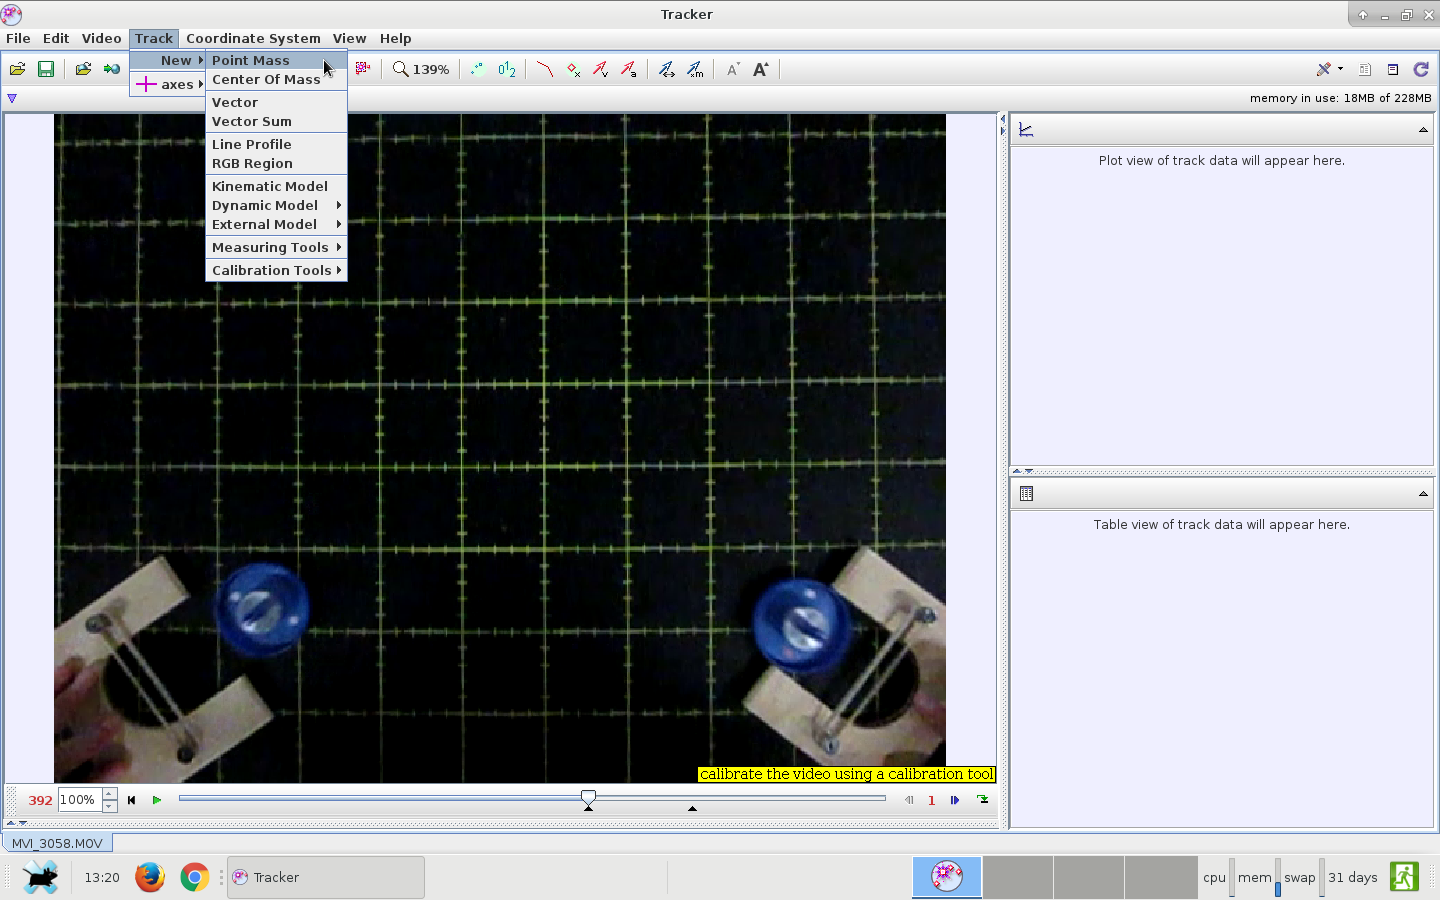Step forward one video frame
This screenshot has width=1440, height=900.
click(955, 800)
